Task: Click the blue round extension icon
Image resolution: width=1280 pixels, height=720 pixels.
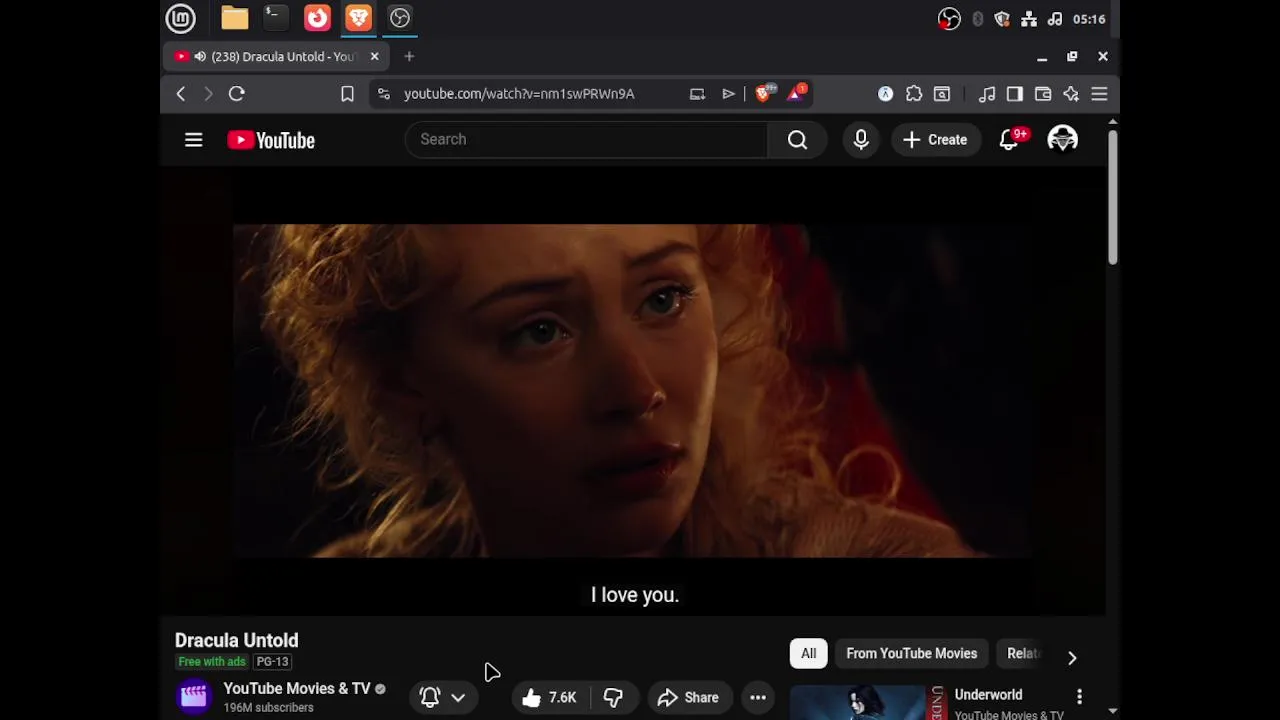Action: pos(886,94)
